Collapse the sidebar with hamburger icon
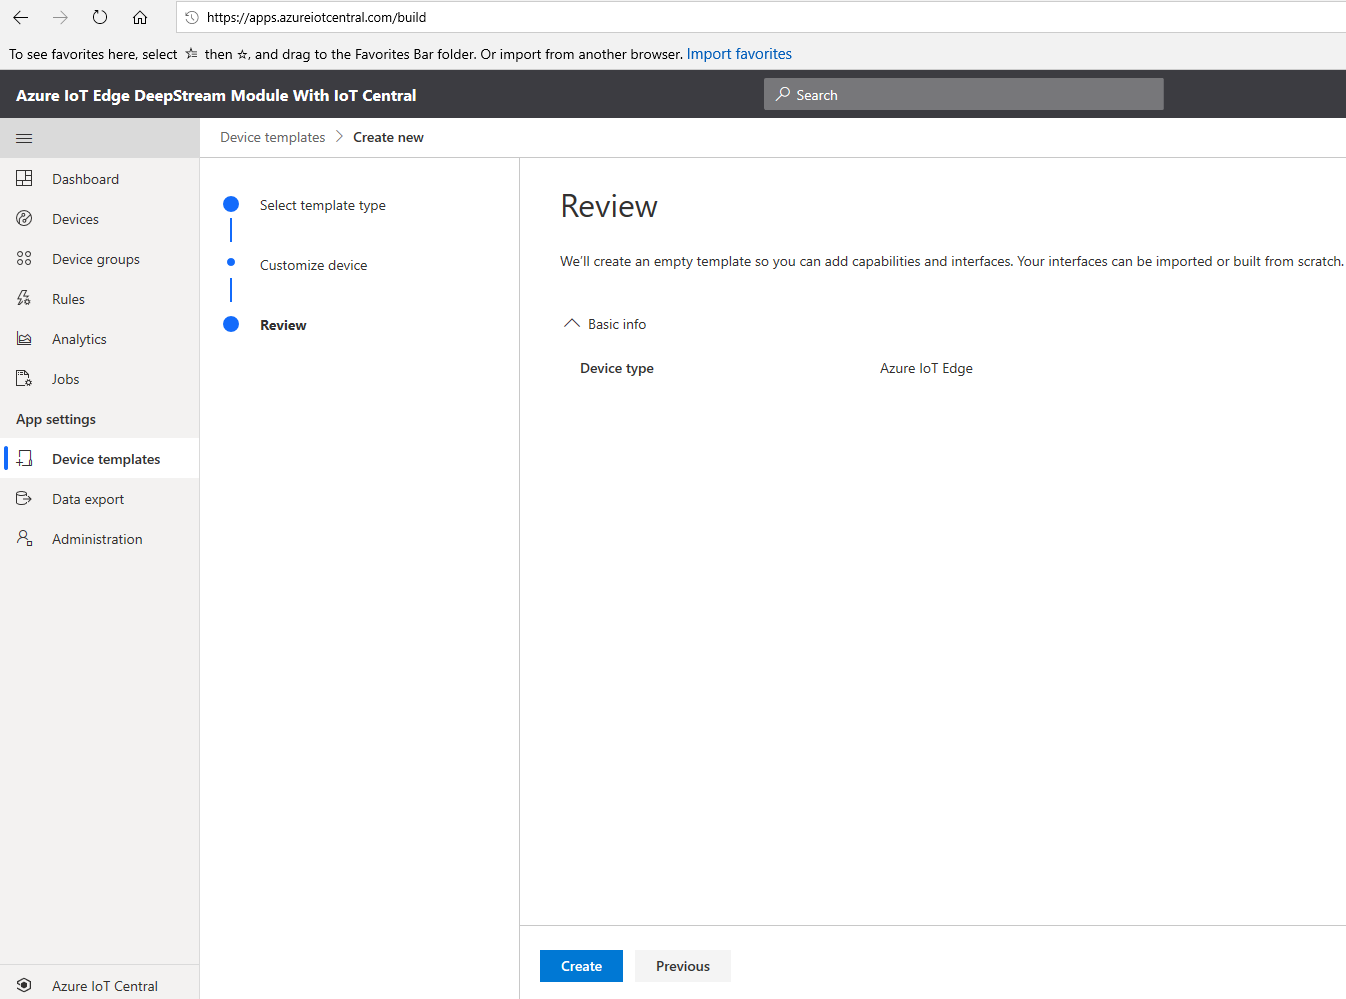 [x=24, y=138]
